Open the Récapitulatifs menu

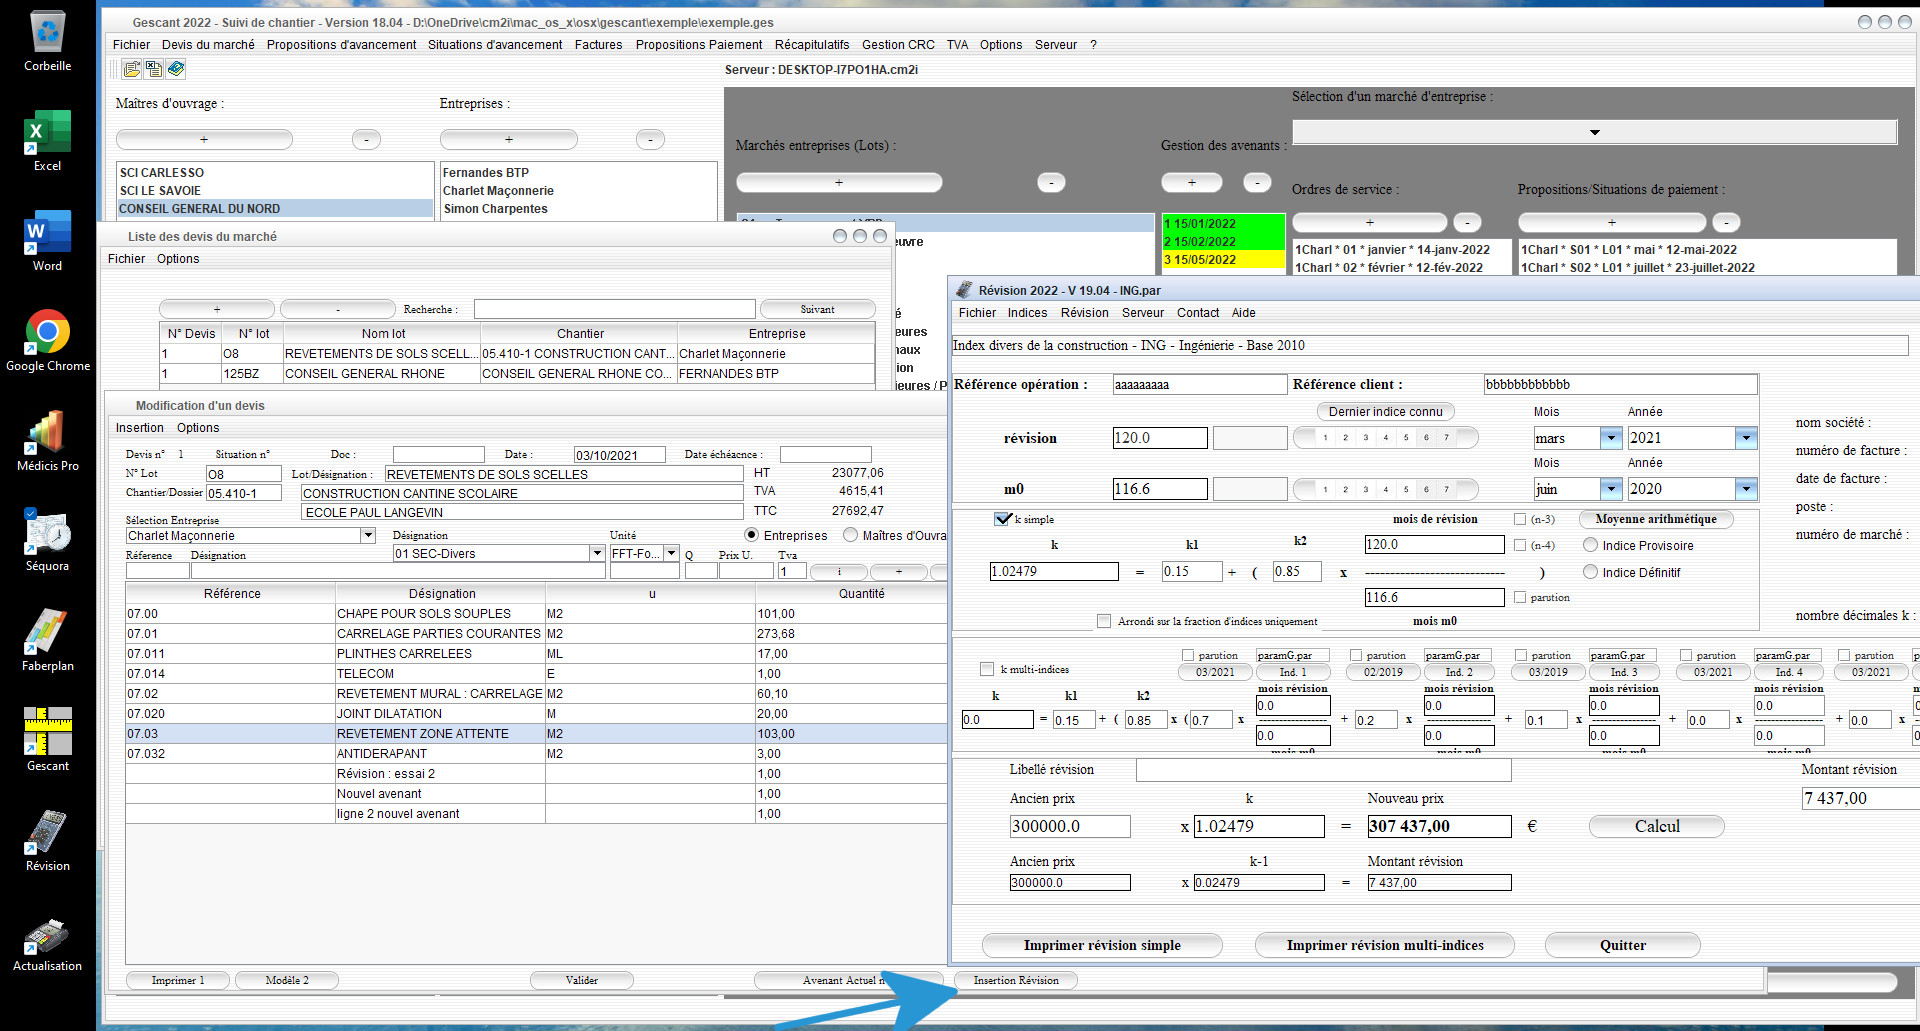pyautogui.click(x=811, y=45)
